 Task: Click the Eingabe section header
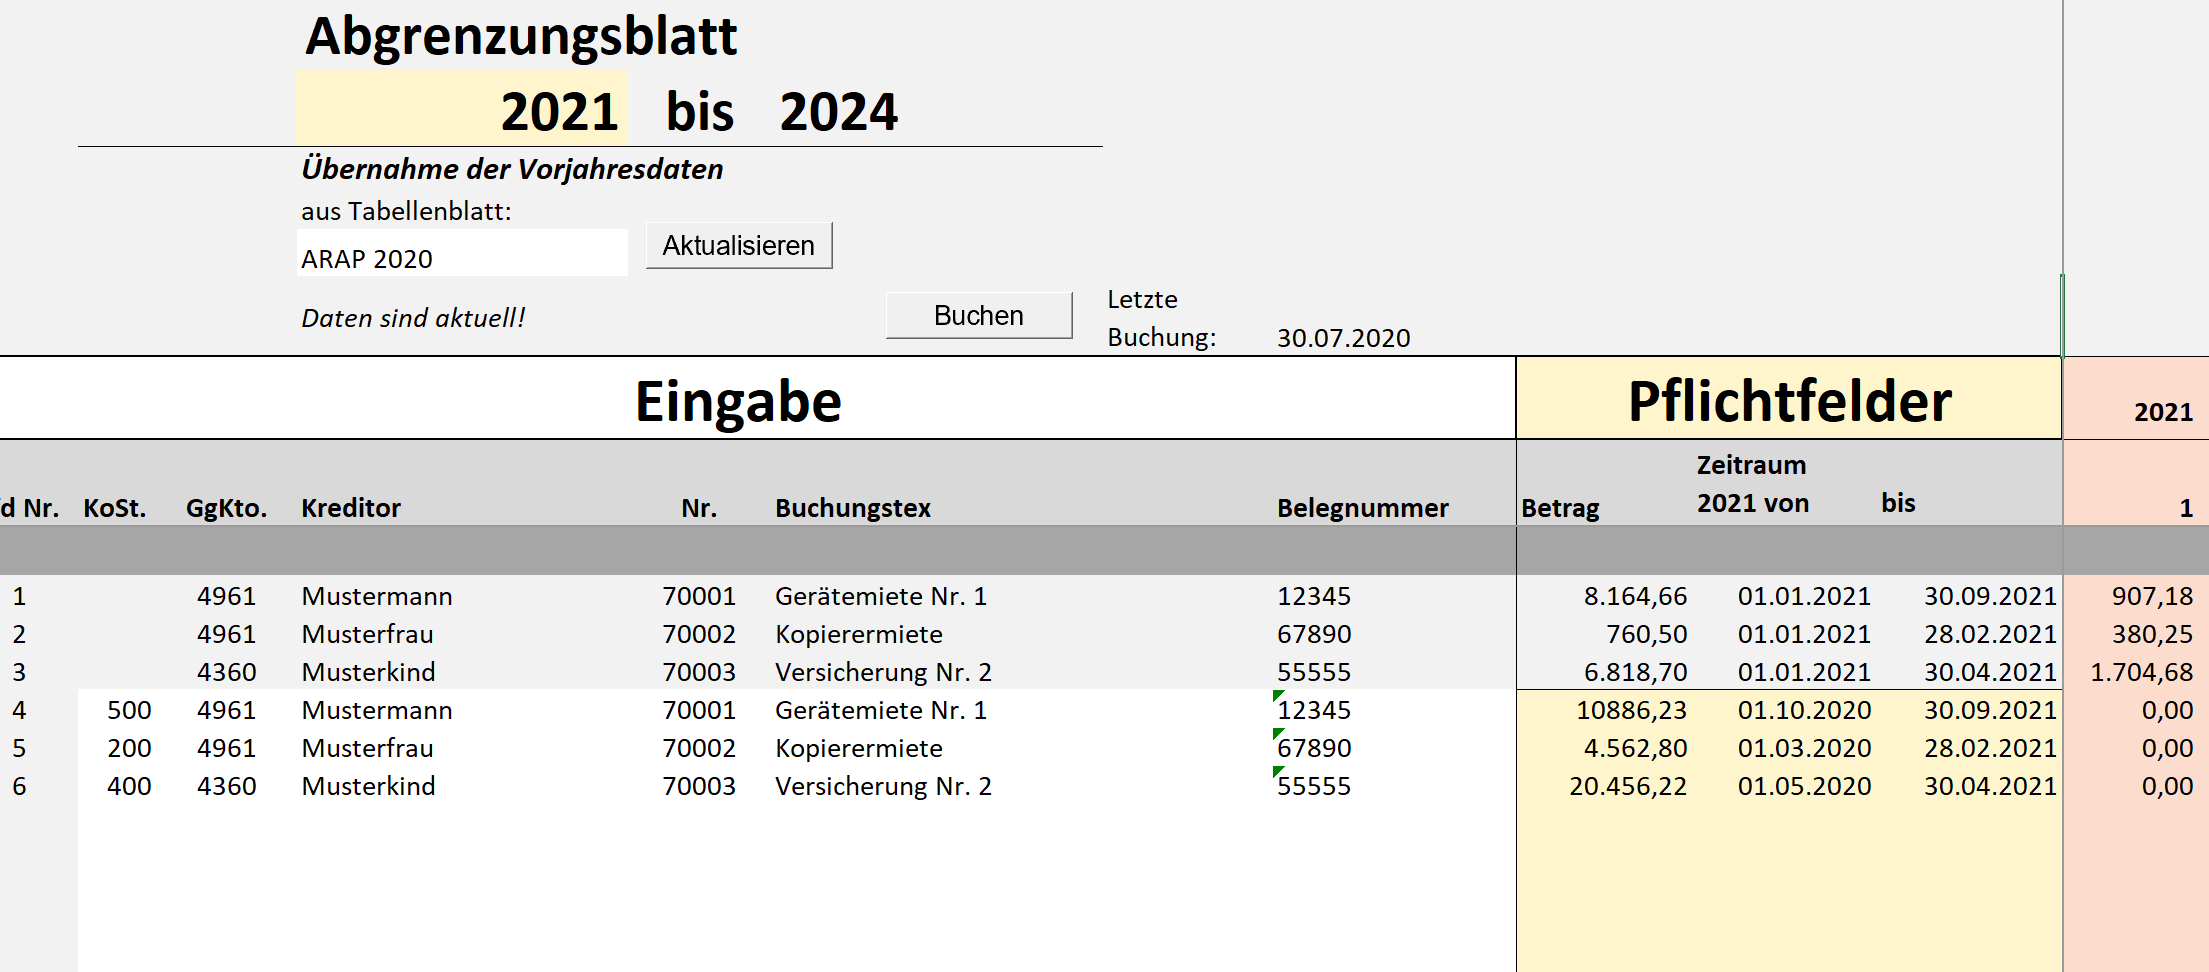738,400
